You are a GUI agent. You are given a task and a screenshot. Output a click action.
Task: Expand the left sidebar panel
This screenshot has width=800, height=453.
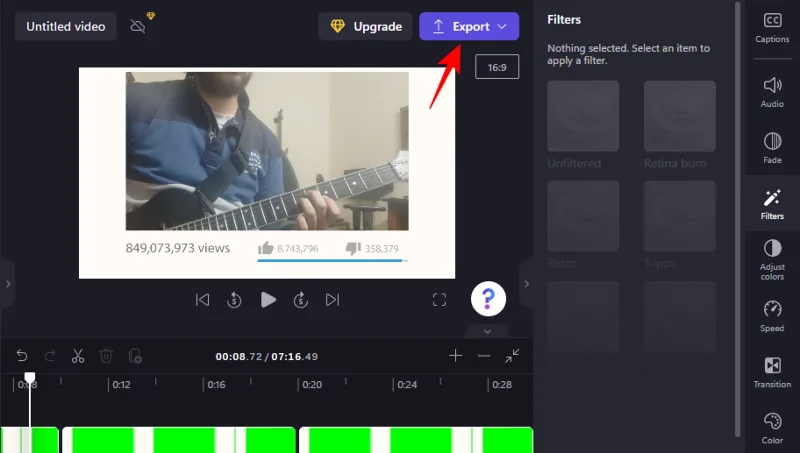(x=8, y=284)
